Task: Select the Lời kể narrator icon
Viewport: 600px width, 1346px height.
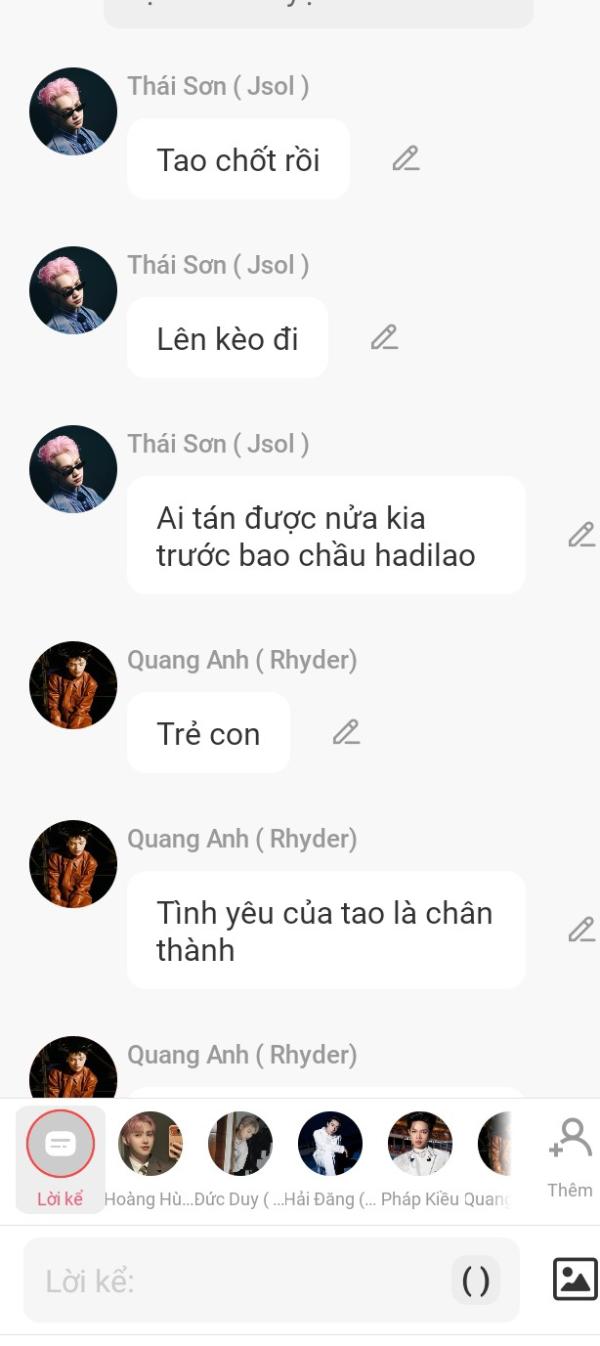Action: pyautogui.click(x=61, y=1143)
